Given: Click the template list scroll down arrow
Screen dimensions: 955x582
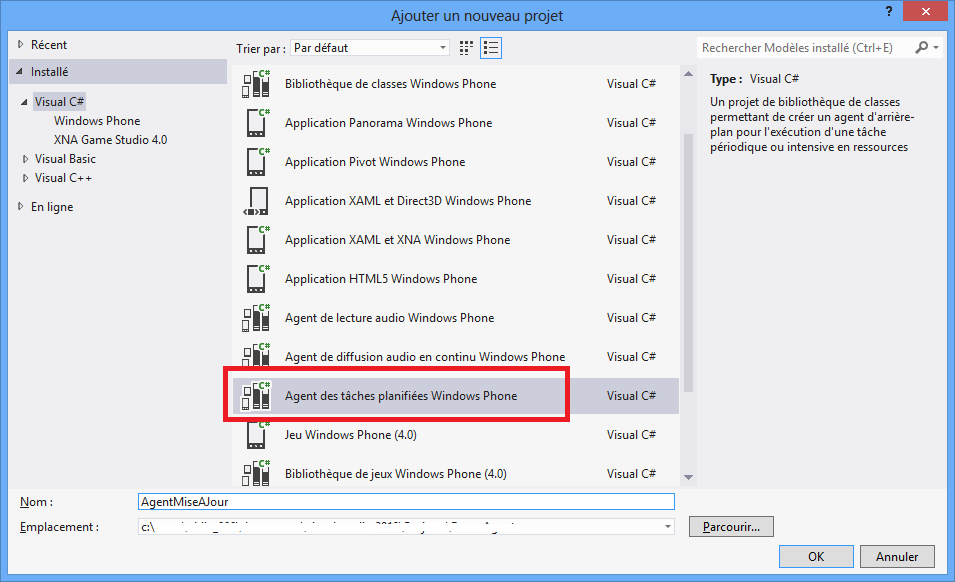Looking at the screenshot, I should 688,477.
